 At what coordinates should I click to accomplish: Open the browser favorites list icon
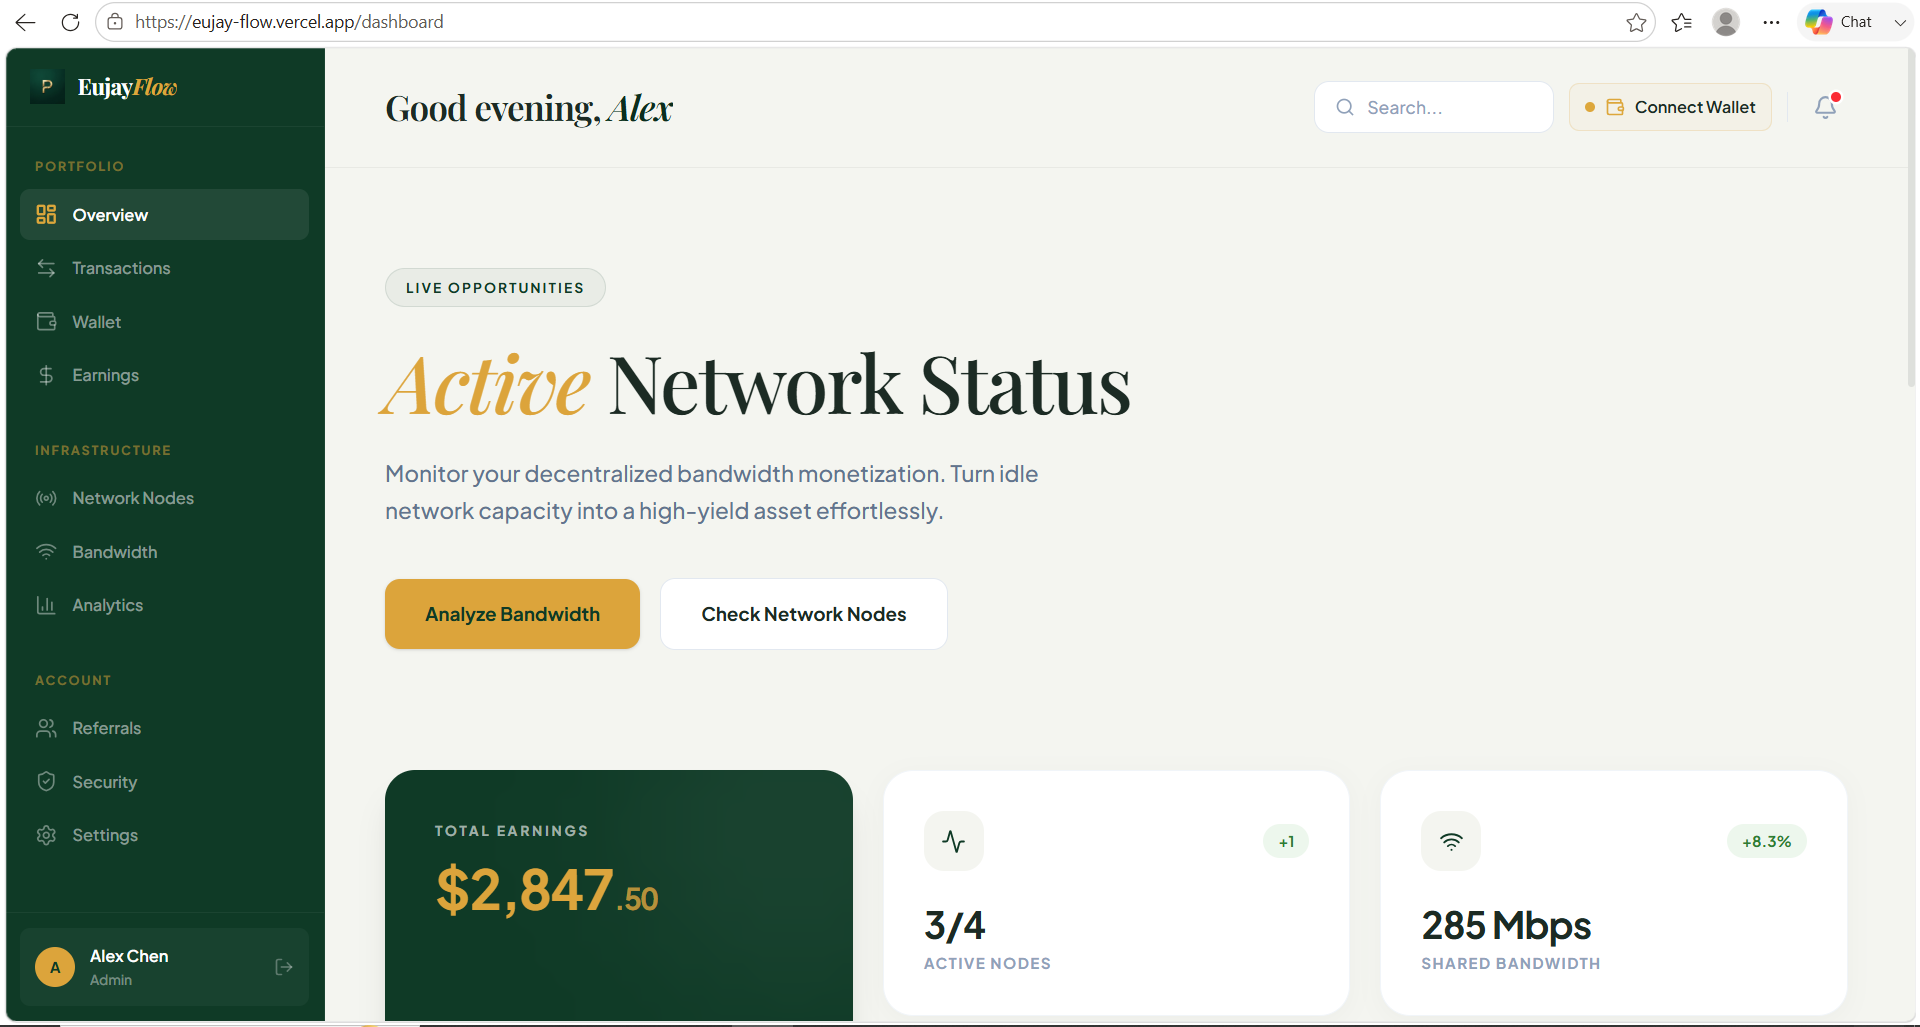point(1682,22)
